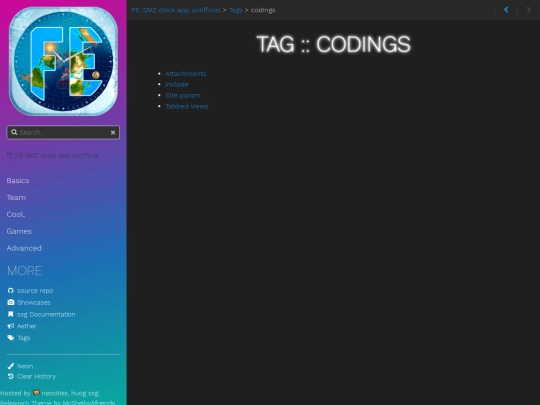Clear the search box with the X icon
Screen dimensions: 540x405
[x=113, y=132]
